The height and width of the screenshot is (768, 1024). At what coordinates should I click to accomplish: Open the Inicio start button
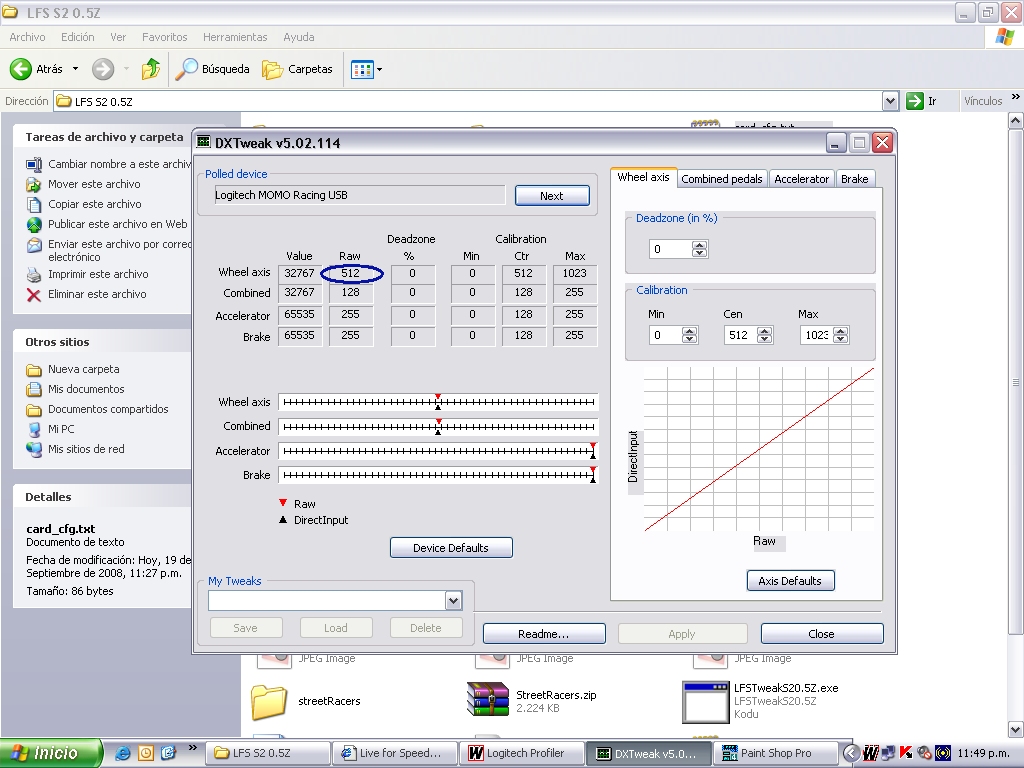[x=51, y=753]
